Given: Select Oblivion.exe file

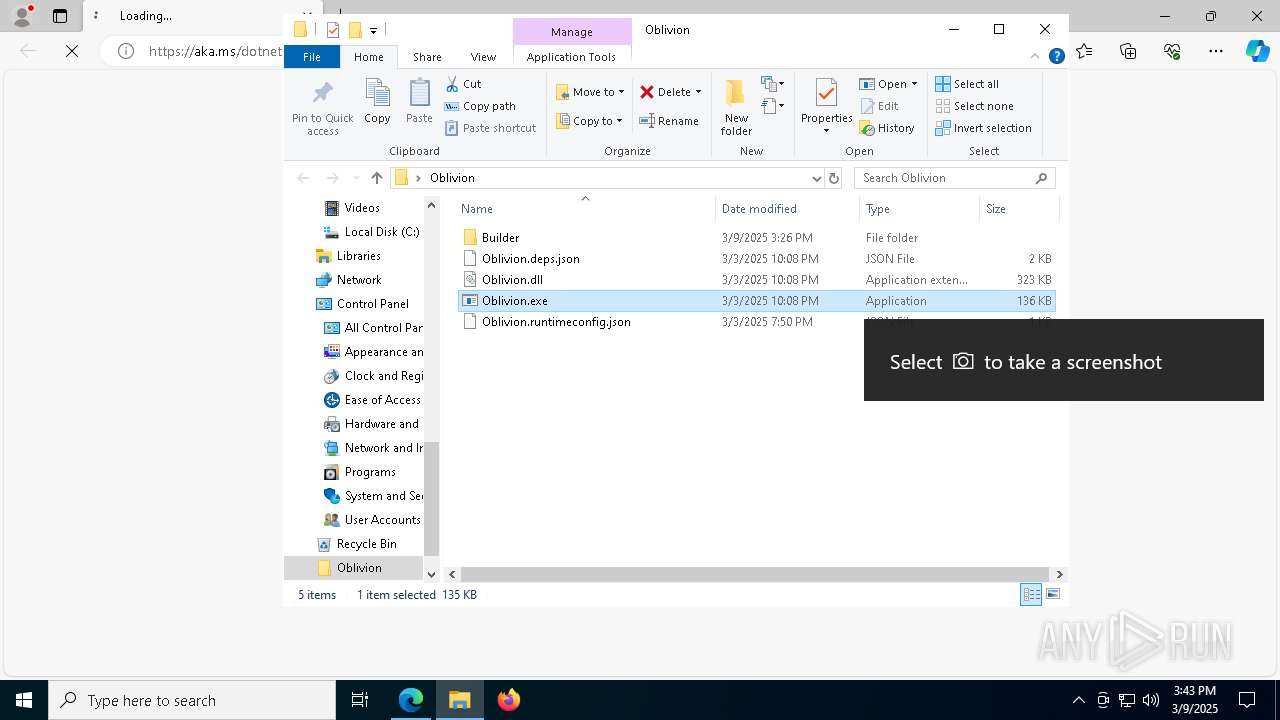Looking at the screenshot, I should click(x=756, y=301).
